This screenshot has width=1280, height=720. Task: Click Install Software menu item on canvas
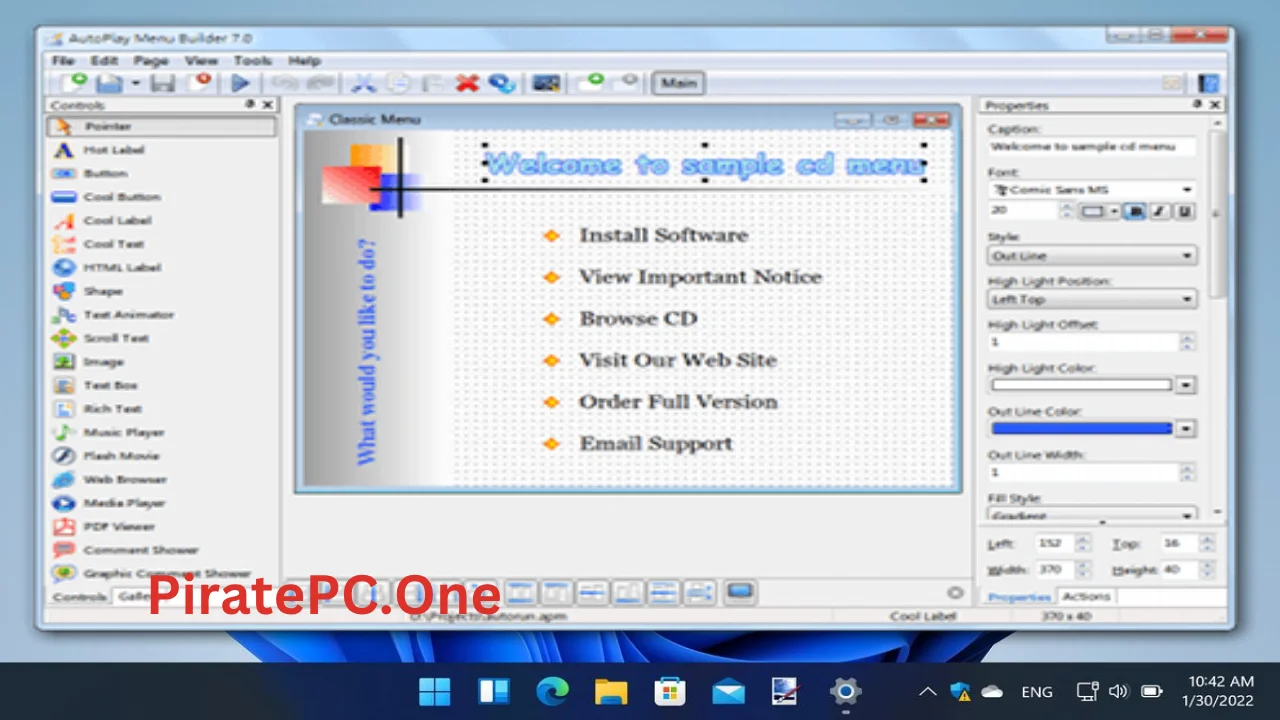click(664, 236)
